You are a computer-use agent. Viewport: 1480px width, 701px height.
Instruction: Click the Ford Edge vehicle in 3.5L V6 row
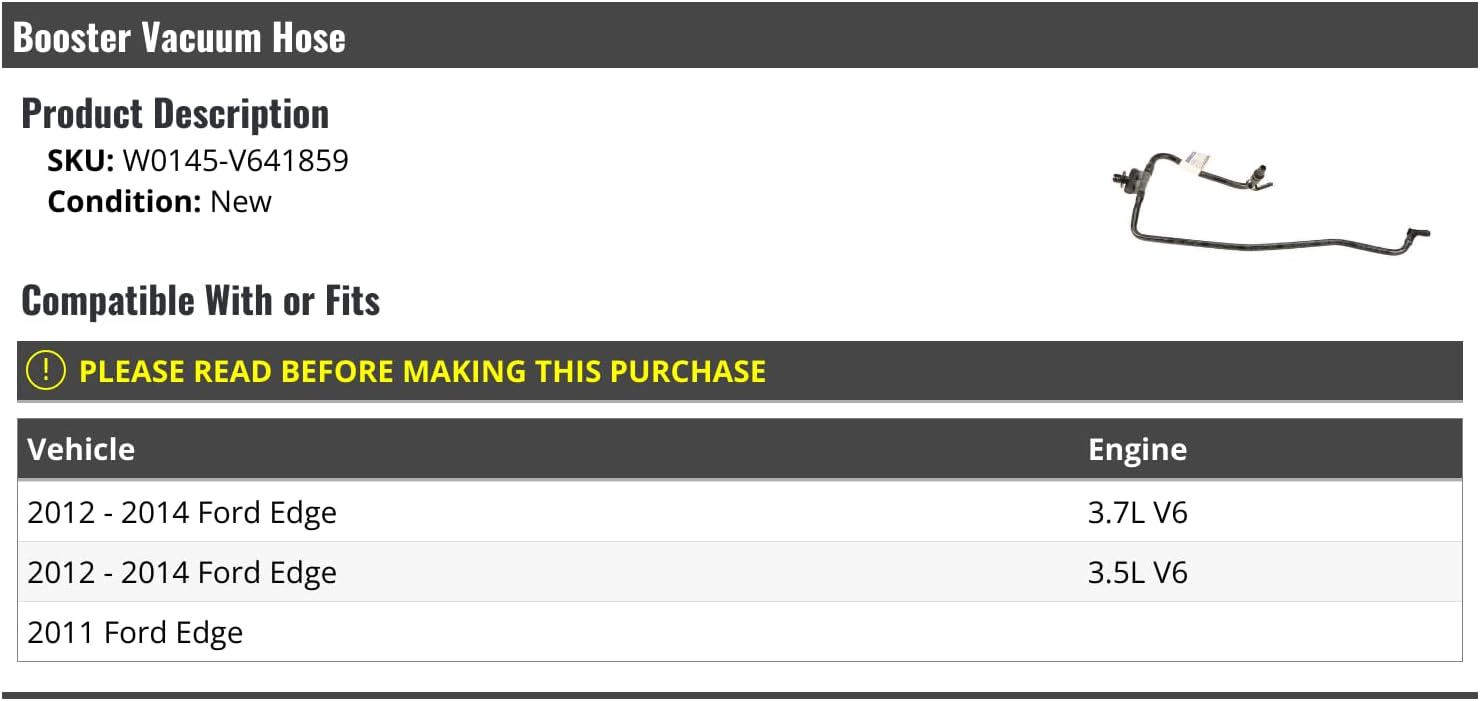coord(182,573)
